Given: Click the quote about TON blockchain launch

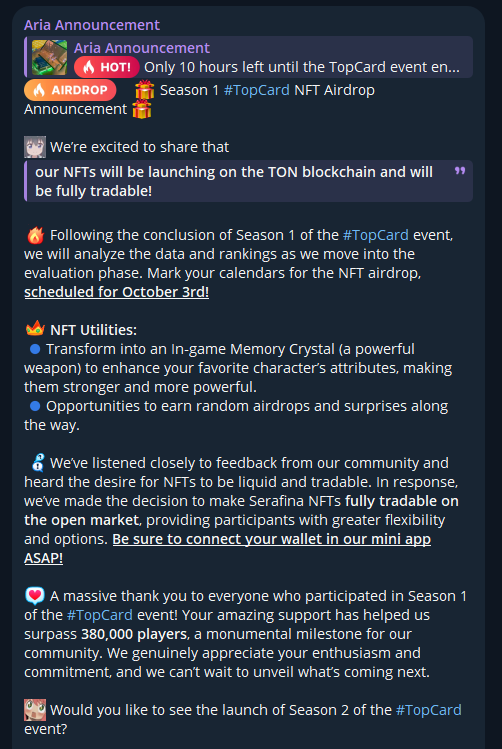Looking at the screenshot, I should 248,181.
